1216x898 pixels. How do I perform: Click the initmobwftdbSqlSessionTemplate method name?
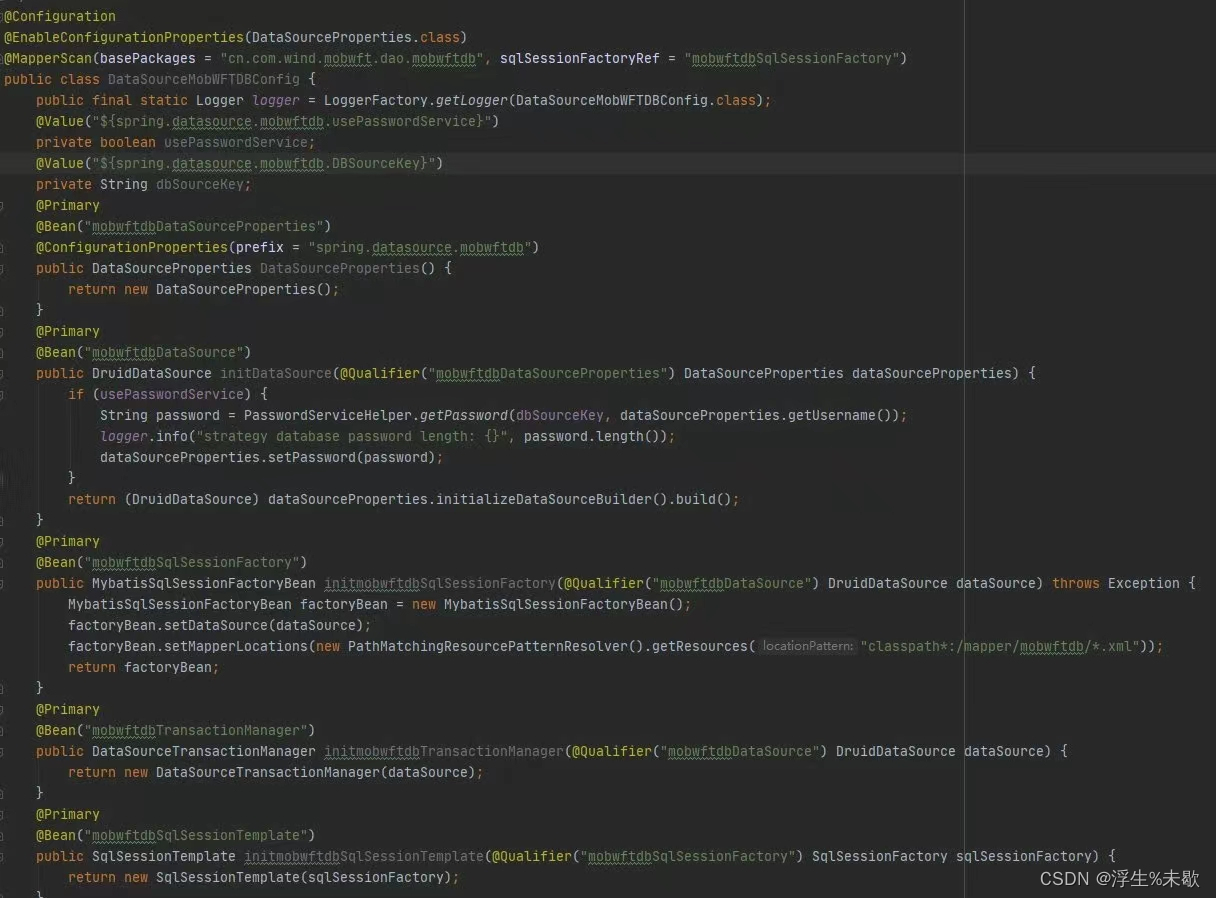coord(364,856)
